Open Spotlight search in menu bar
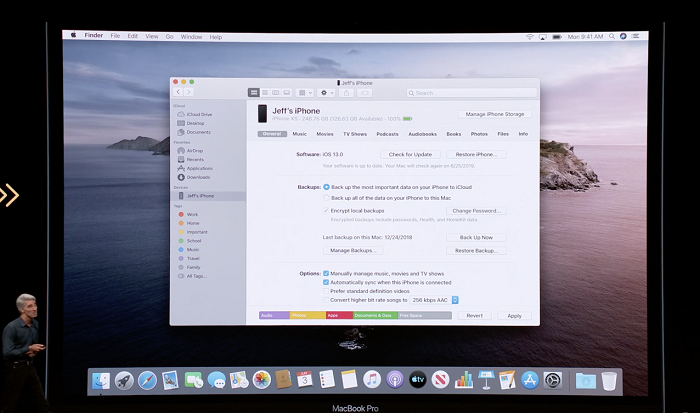The width and height of the screenshot is (700, 413). (x=612, y=37)
